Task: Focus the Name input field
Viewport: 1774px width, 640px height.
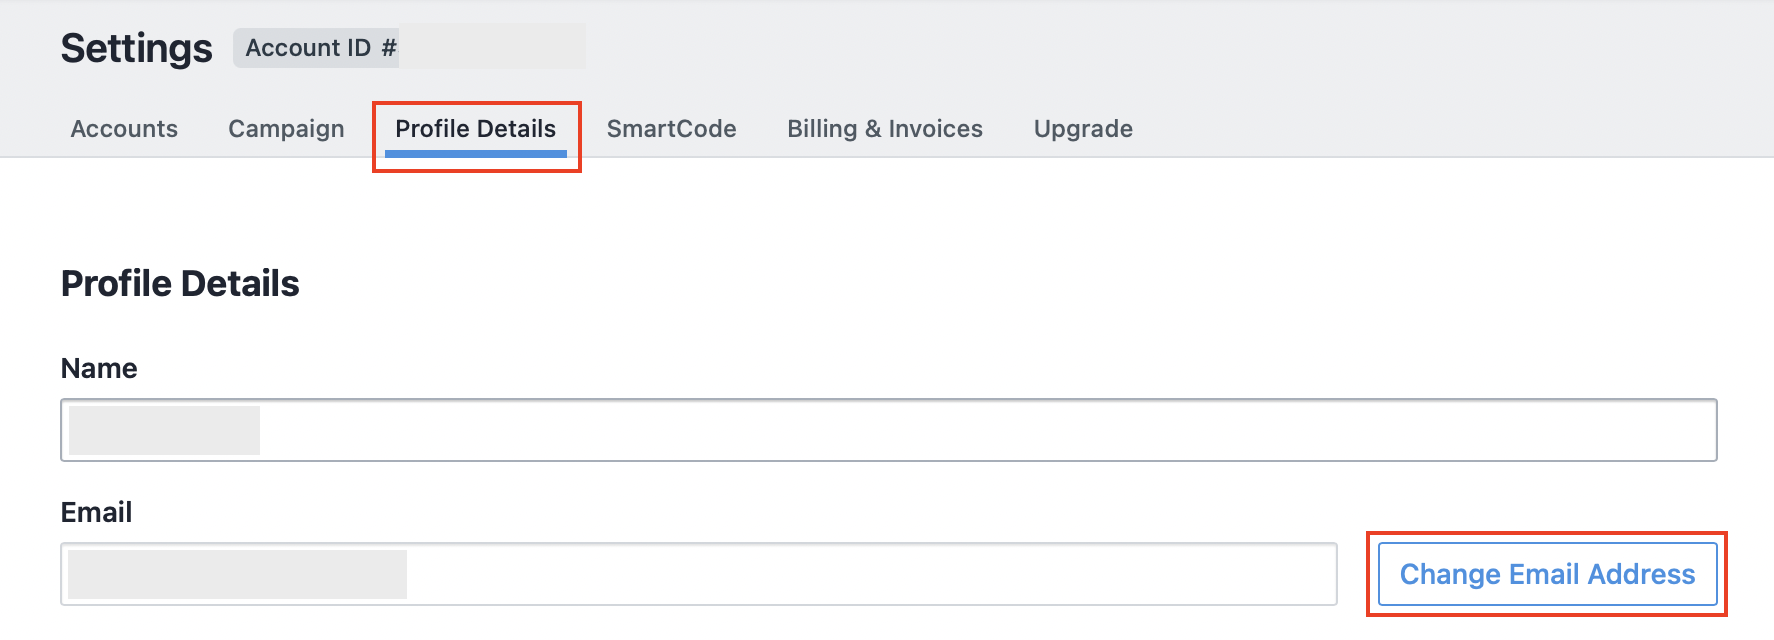Action: pyautogui.click(x=889, y=430)
